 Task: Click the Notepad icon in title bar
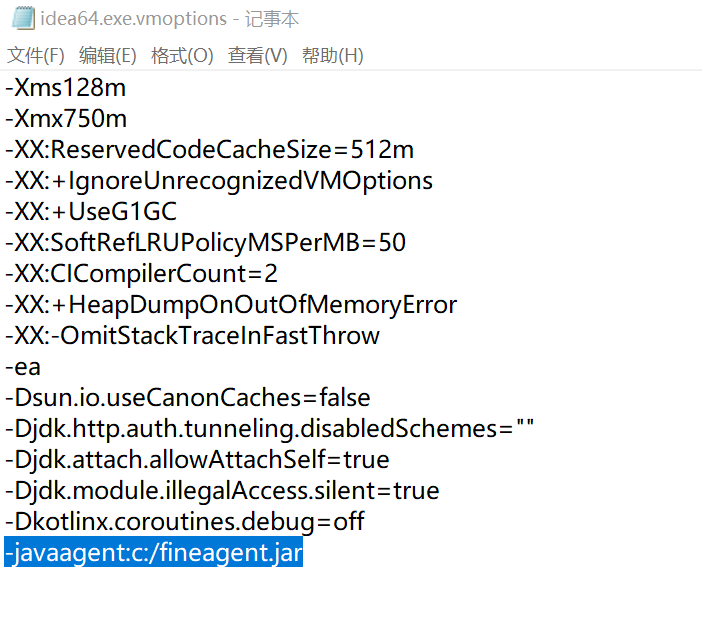tap(20, 19)
